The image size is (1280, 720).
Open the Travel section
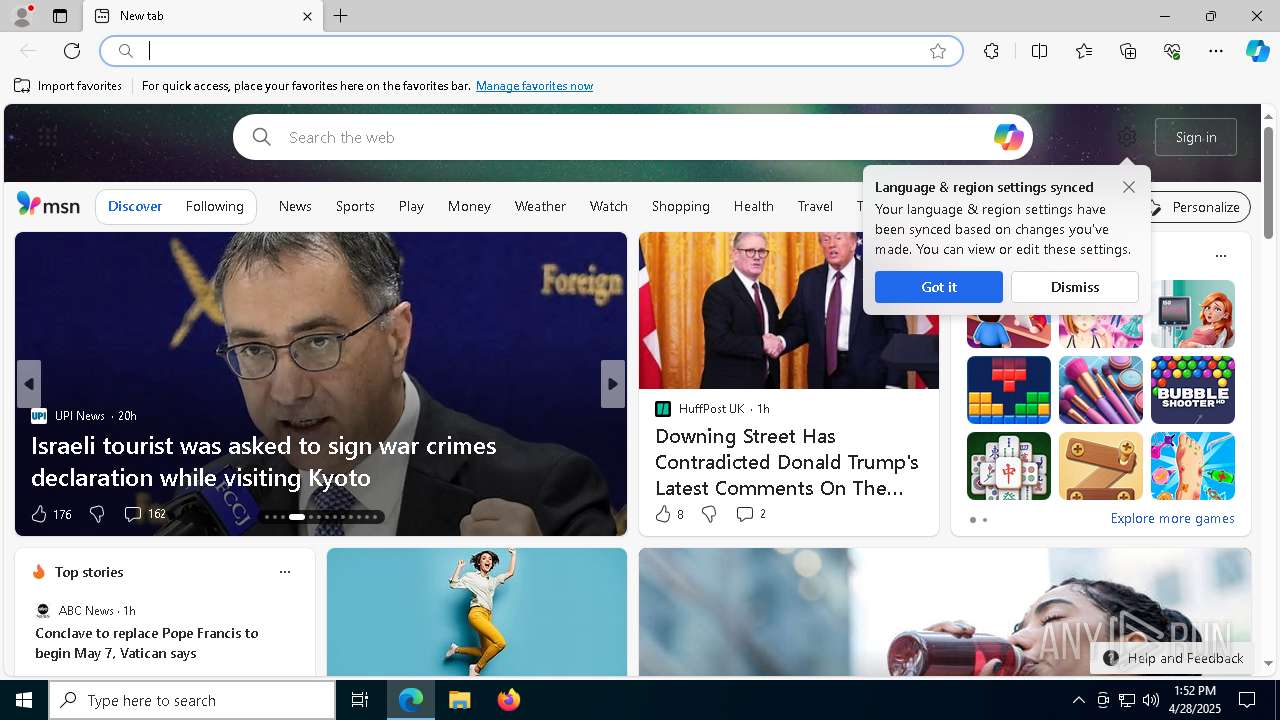tap(815, 206)
